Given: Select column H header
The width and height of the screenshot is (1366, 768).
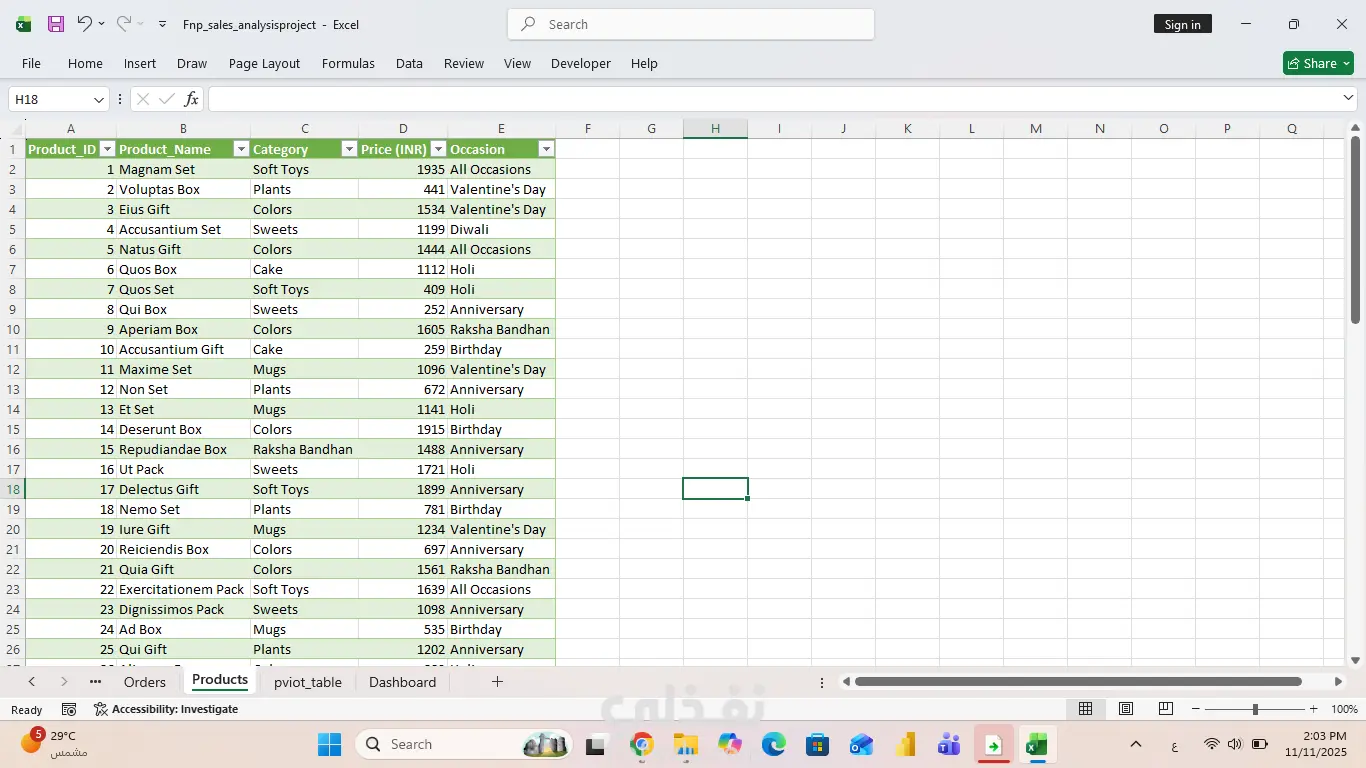Looking at the screenshot, I should 715,128.
